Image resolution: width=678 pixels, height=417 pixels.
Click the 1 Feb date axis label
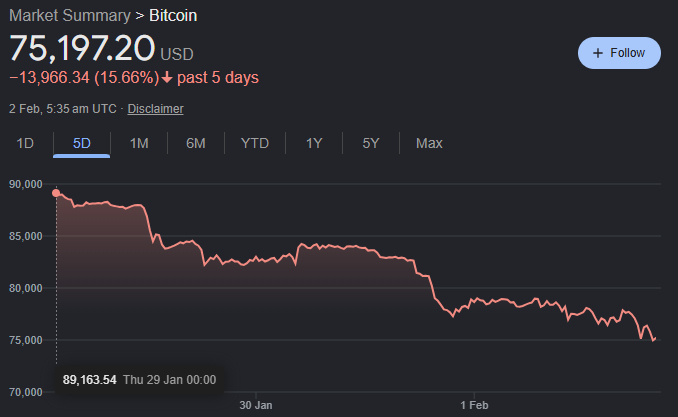(x=474, y=405)
